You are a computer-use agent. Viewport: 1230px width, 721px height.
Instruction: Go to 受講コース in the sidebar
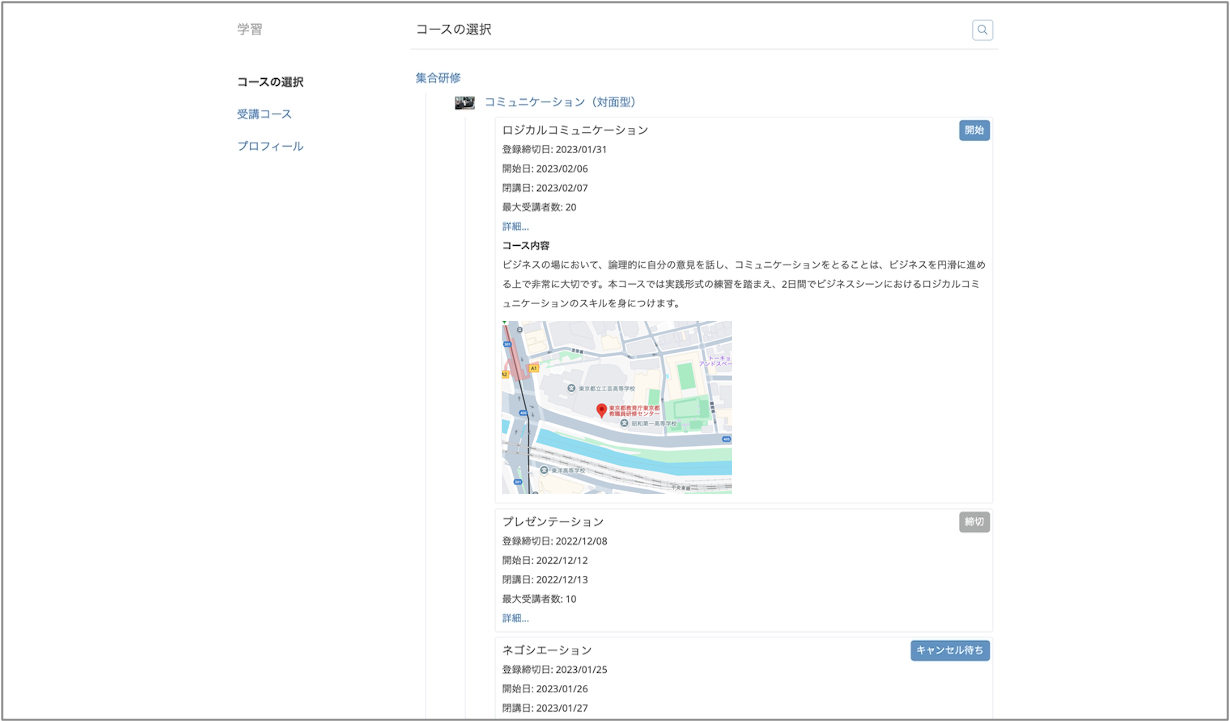tap(264, 114)
